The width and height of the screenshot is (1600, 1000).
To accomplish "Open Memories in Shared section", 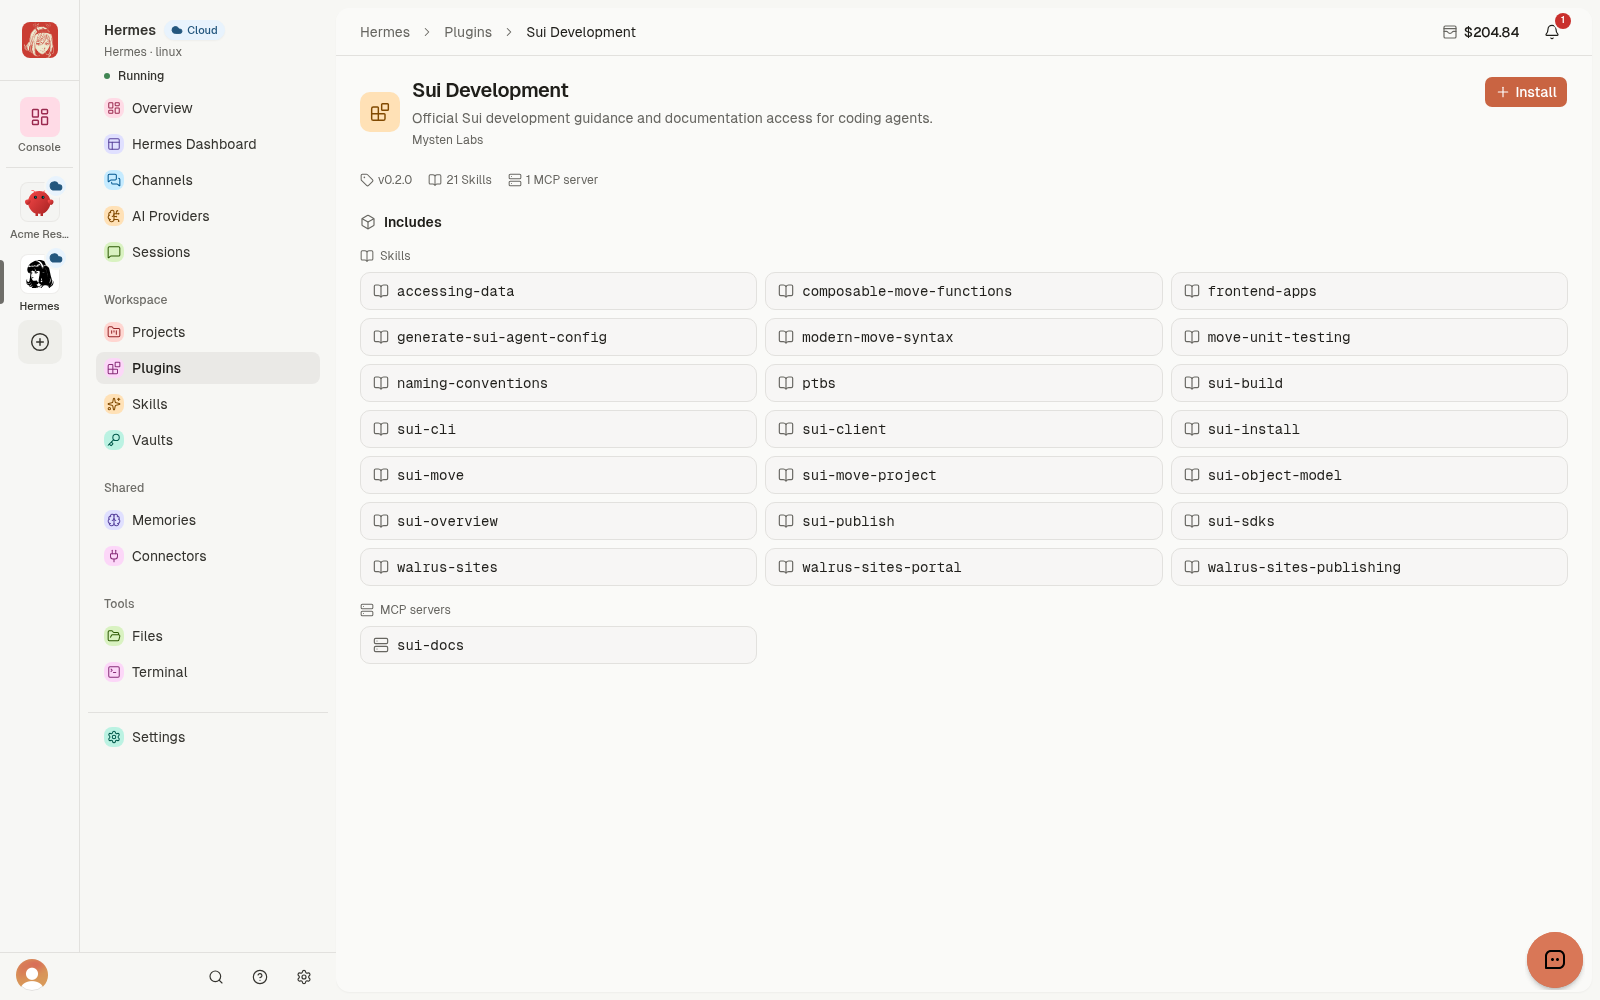I will [208, 520].
